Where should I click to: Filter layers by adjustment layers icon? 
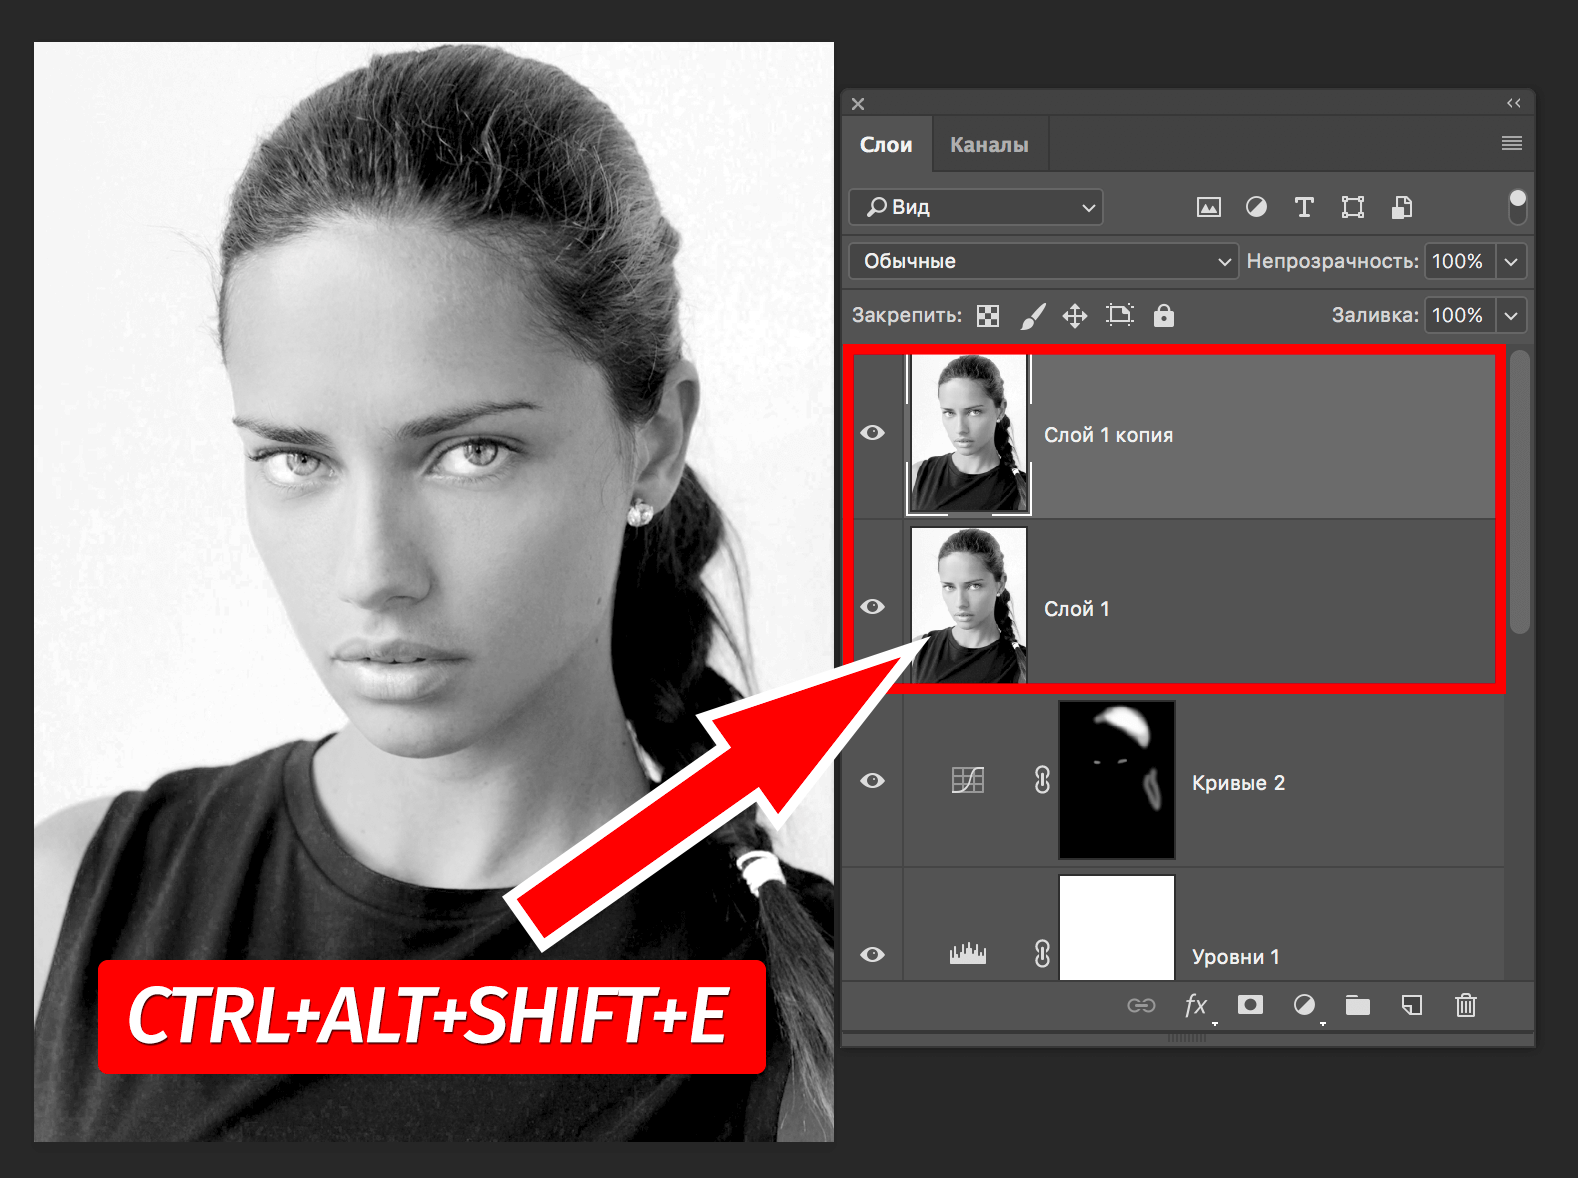(1256, 207)
